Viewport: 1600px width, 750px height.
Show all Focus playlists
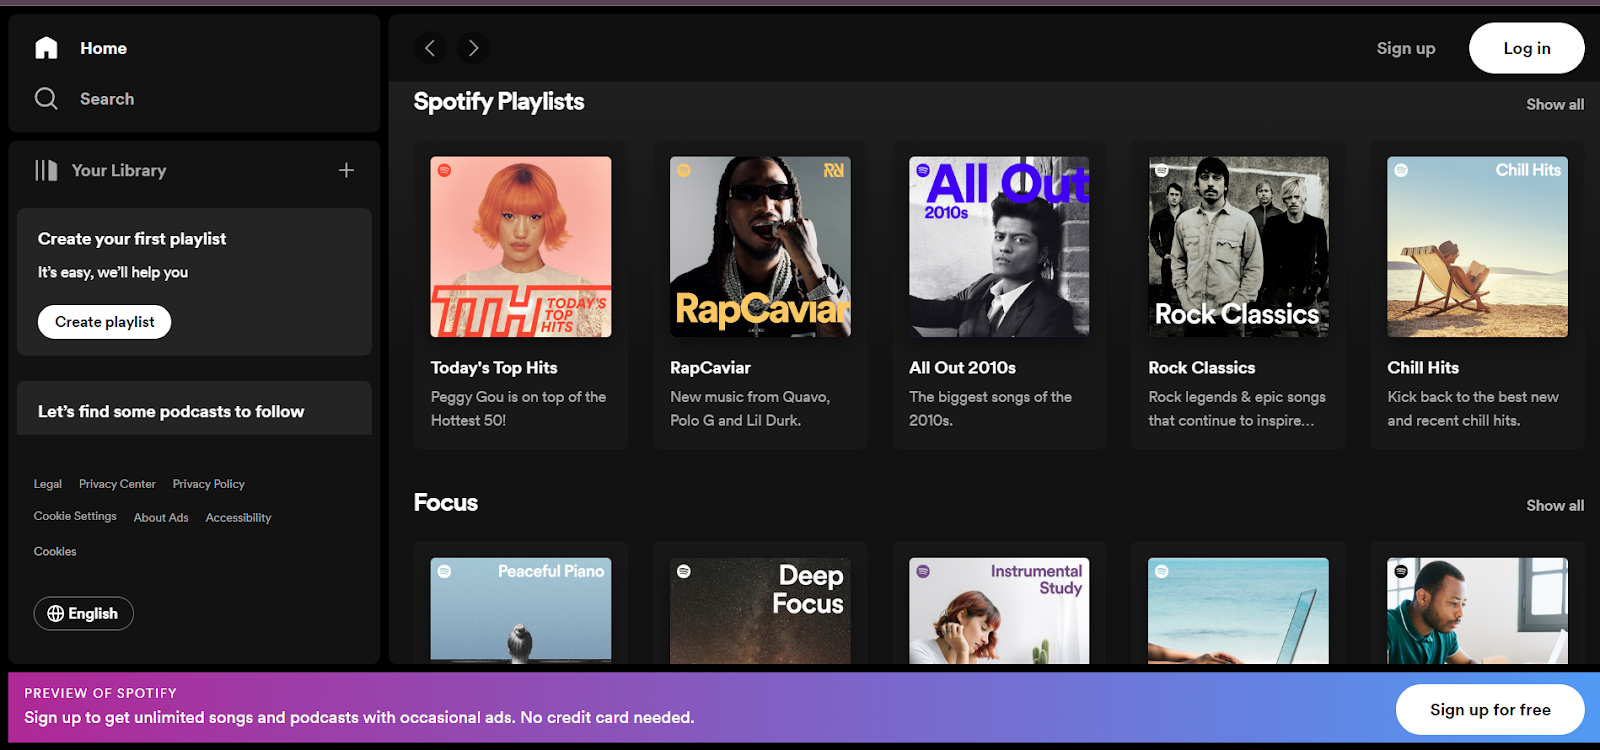1555,506
